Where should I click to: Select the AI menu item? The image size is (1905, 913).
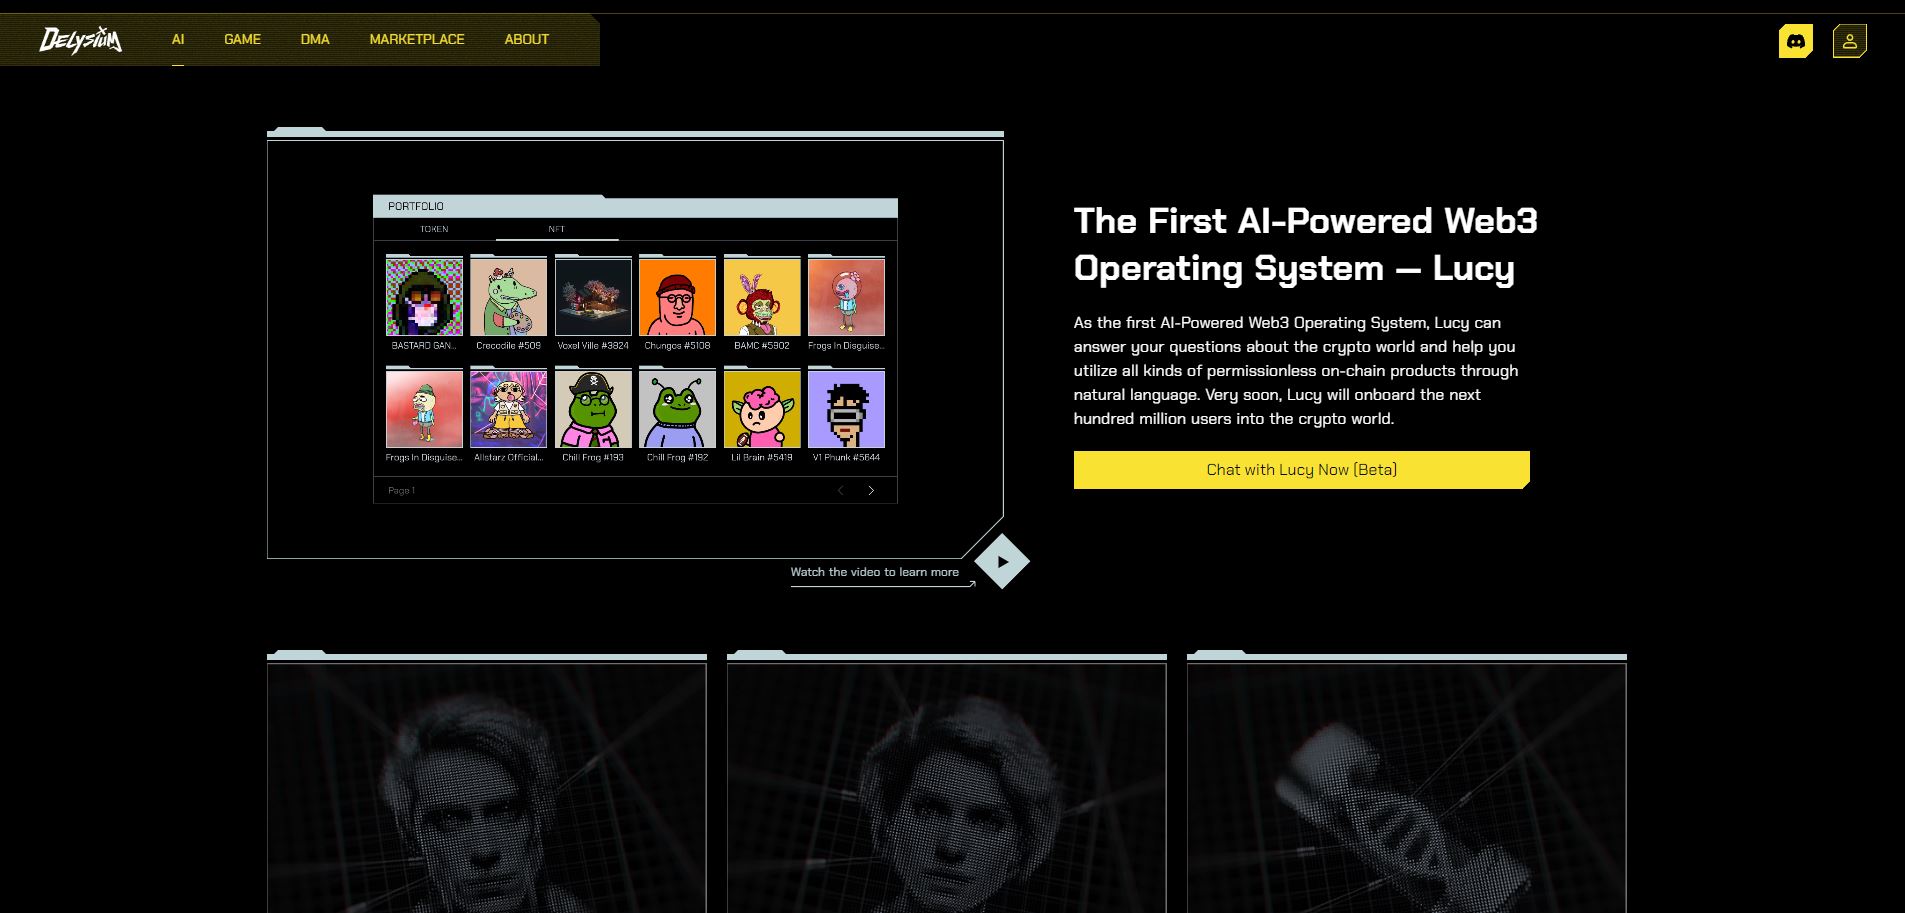click(178, 39)
